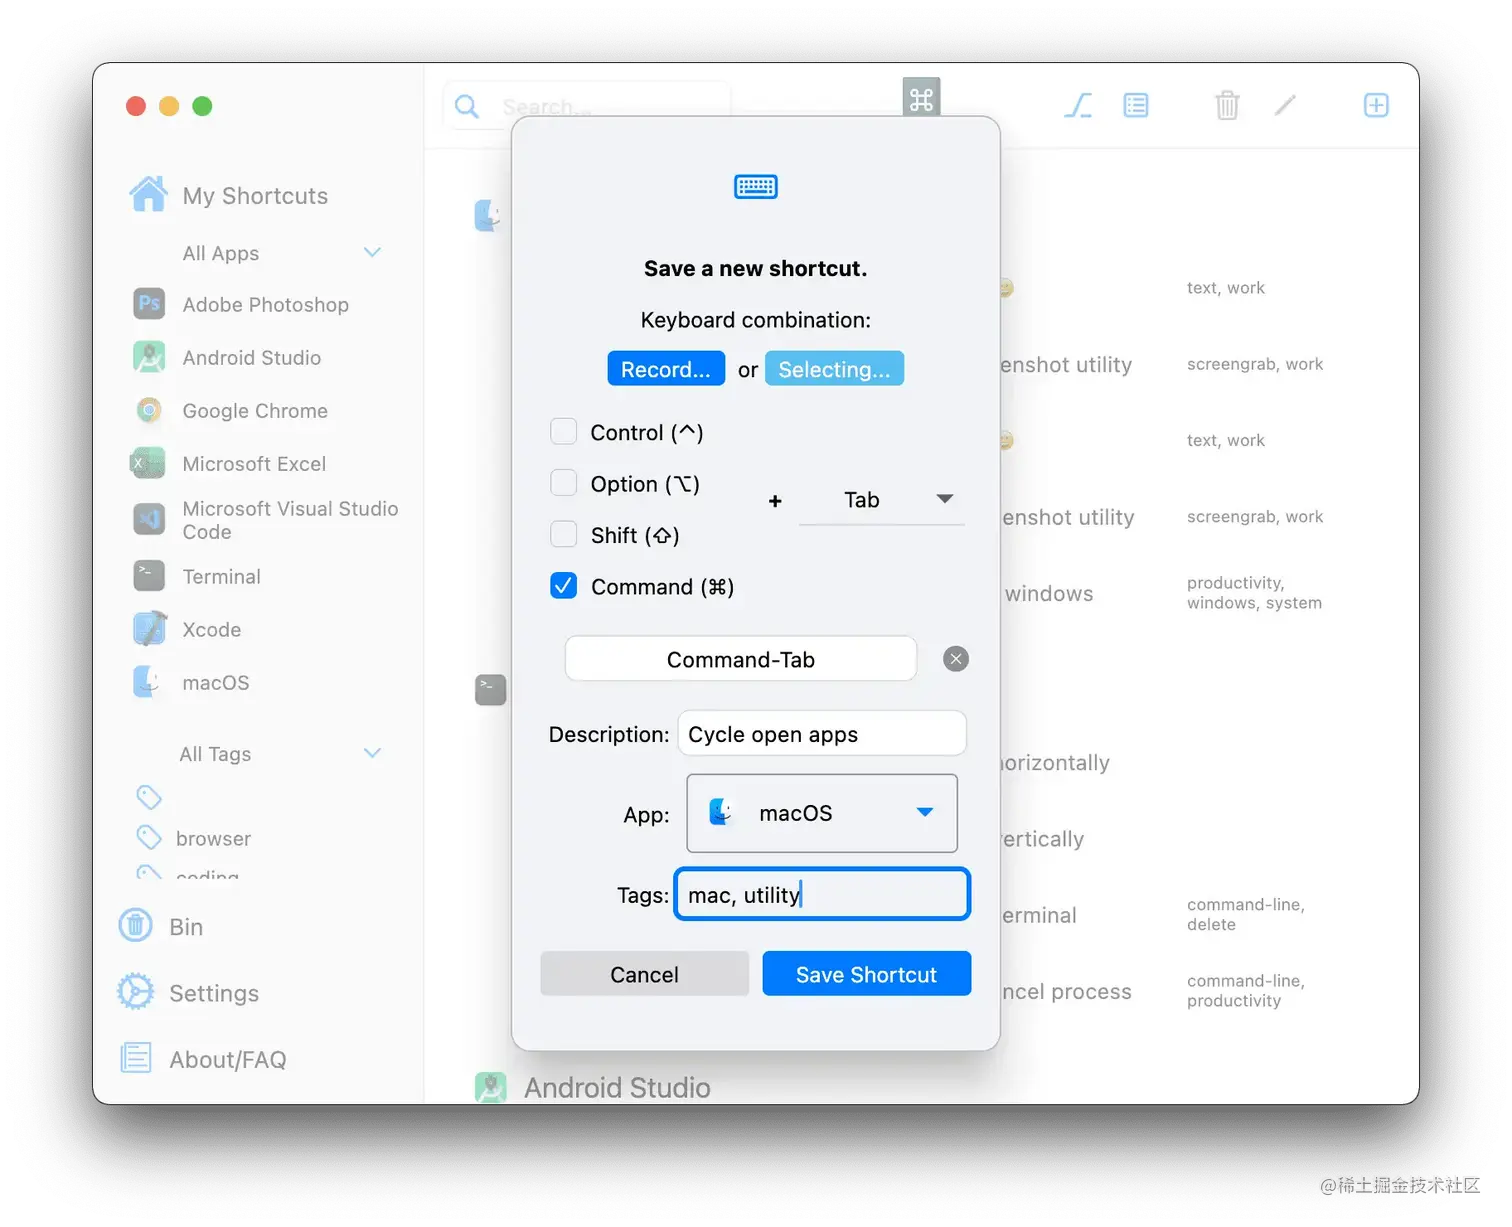Click the Record... button

click(x=665, y=369)
